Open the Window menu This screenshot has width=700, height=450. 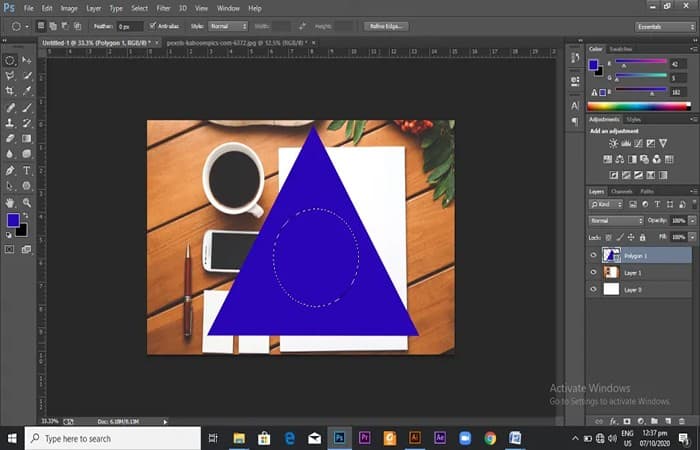[x=228, y=8]
